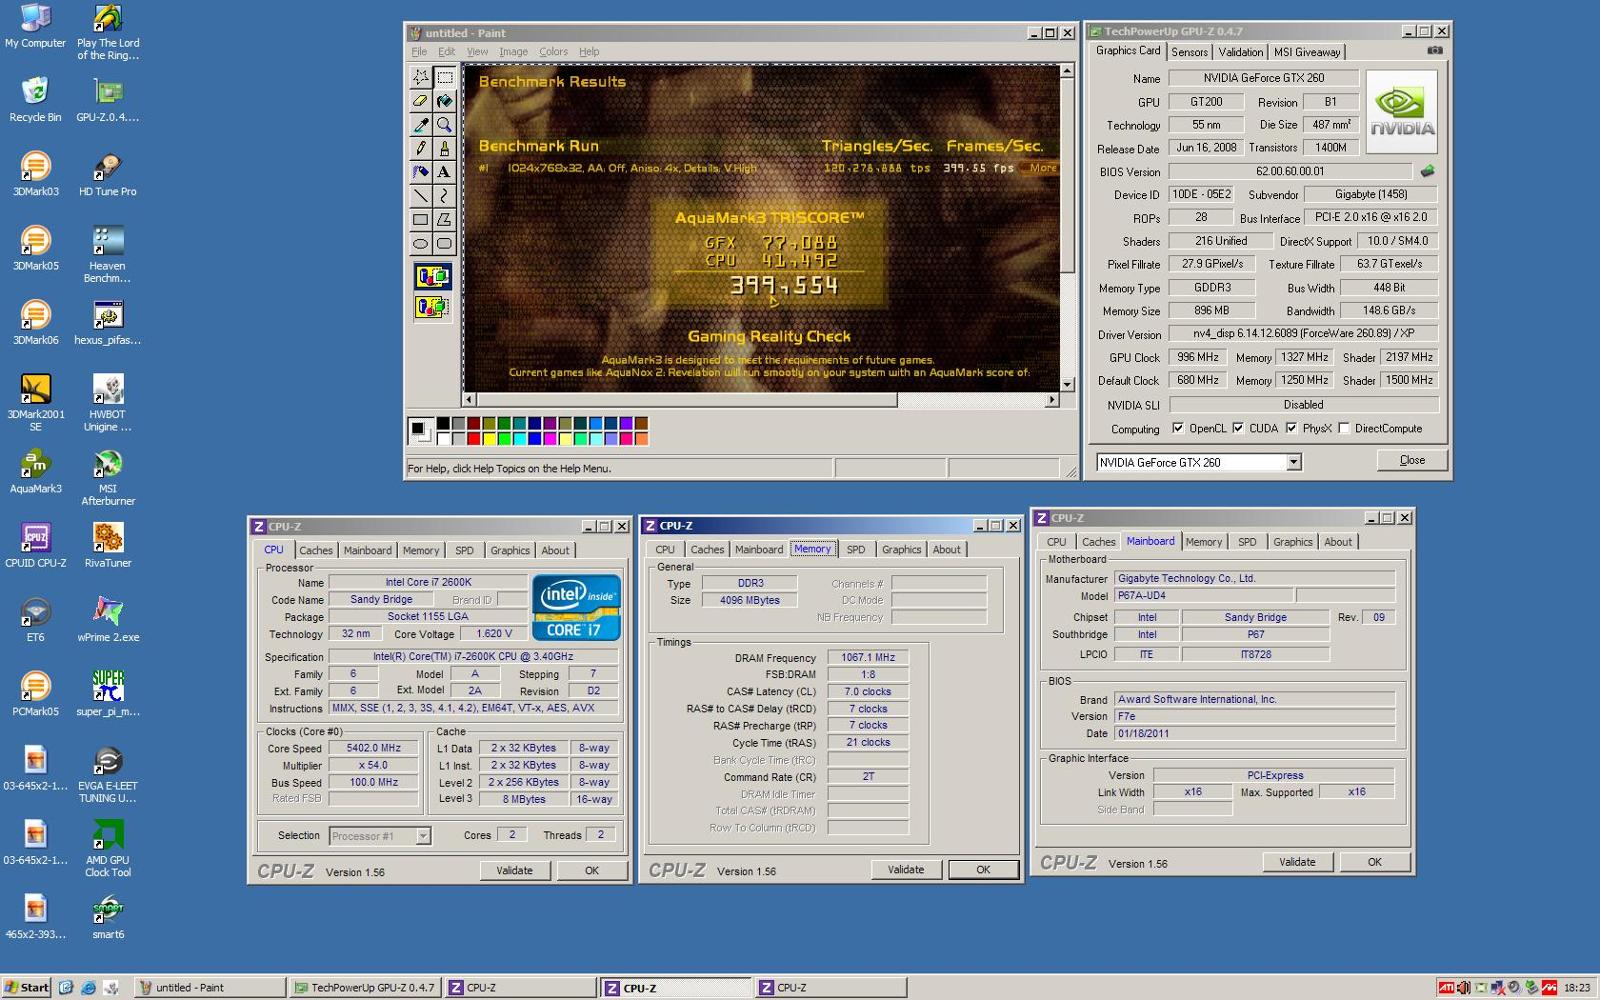This screenshot has width=1600, height=1000.
Task: Click Paint's vertical scrollbar down arrow
Action: [1067, 384]
